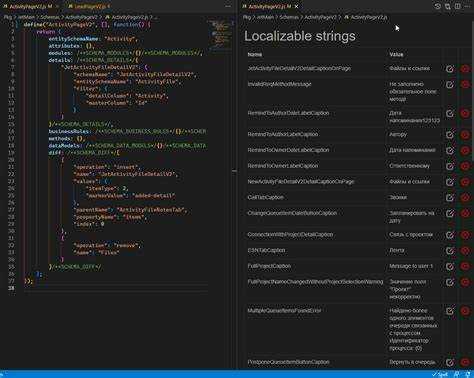This screenshot has width=474, height=378.
Task: Open ActivityPageV2.js file breadcrumb in right editor
Action: [x=366, y=17]
